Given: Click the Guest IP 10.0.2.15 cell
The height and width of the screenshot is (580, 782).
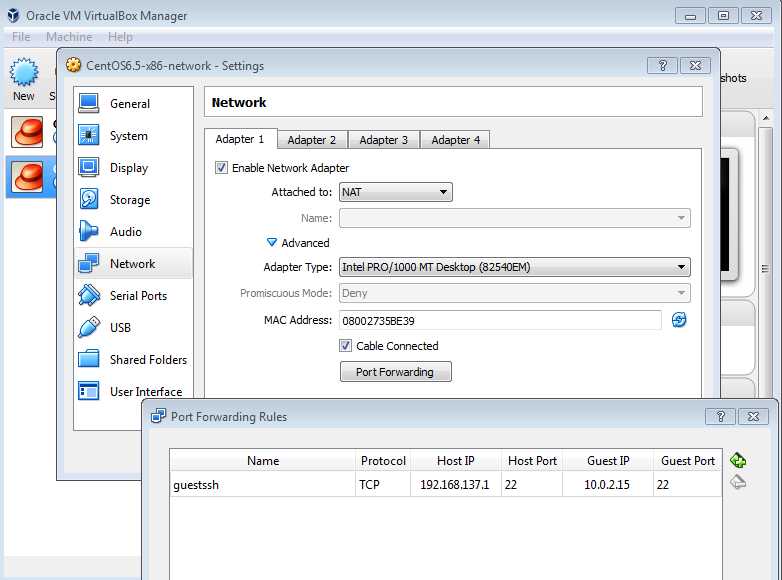Looking at the screenshot, I should (607, 484).
